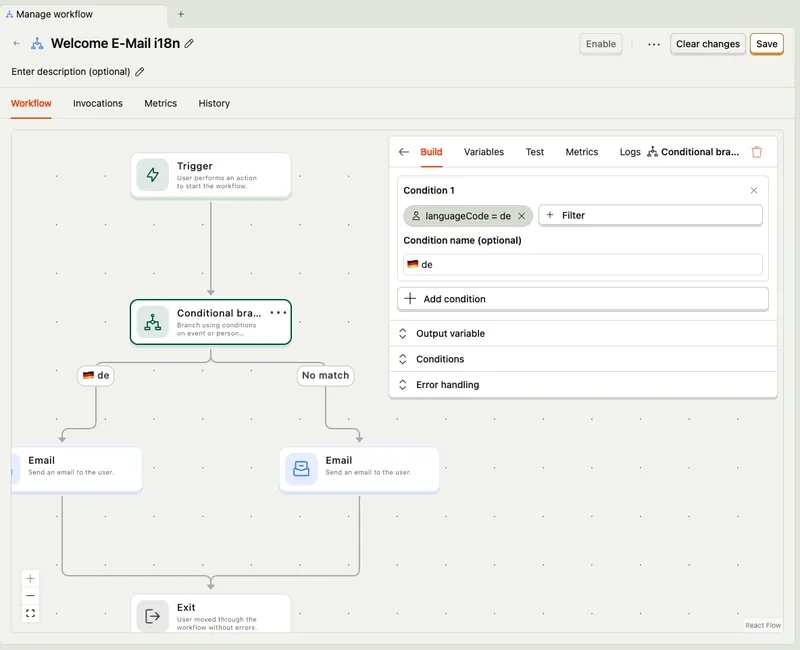Switch to the Variables tab
This screenshot has height=650, width=800.
(486, 151)
